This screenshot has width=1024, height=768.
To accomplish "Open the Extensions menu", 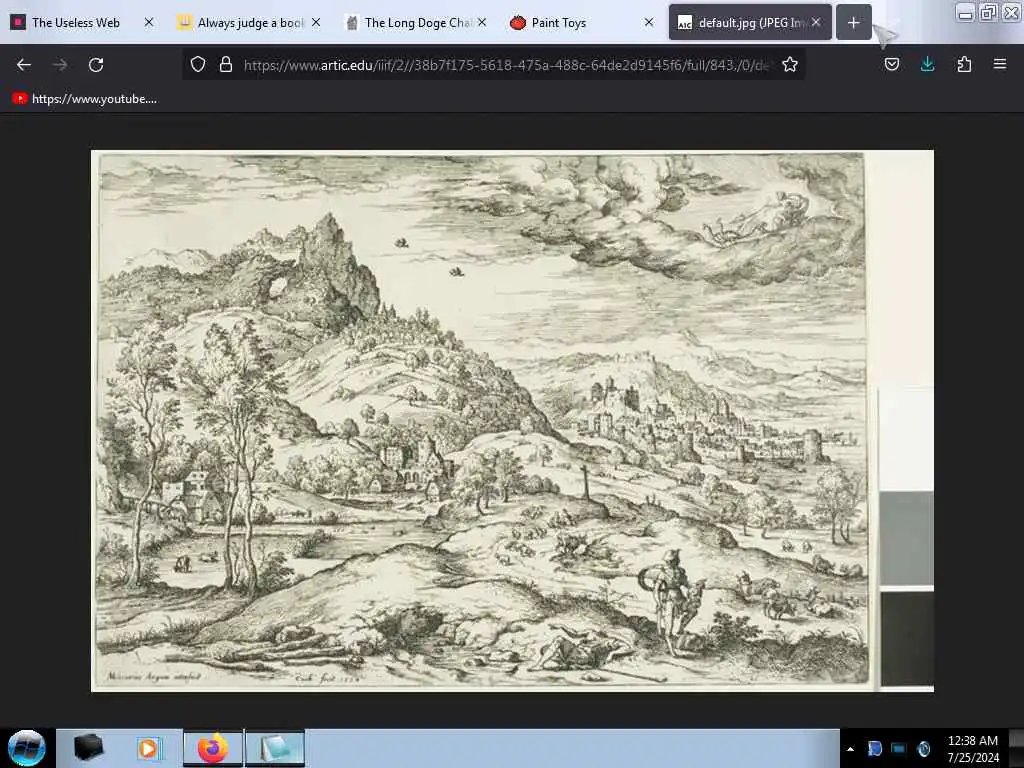I will (x=964, y=65).
